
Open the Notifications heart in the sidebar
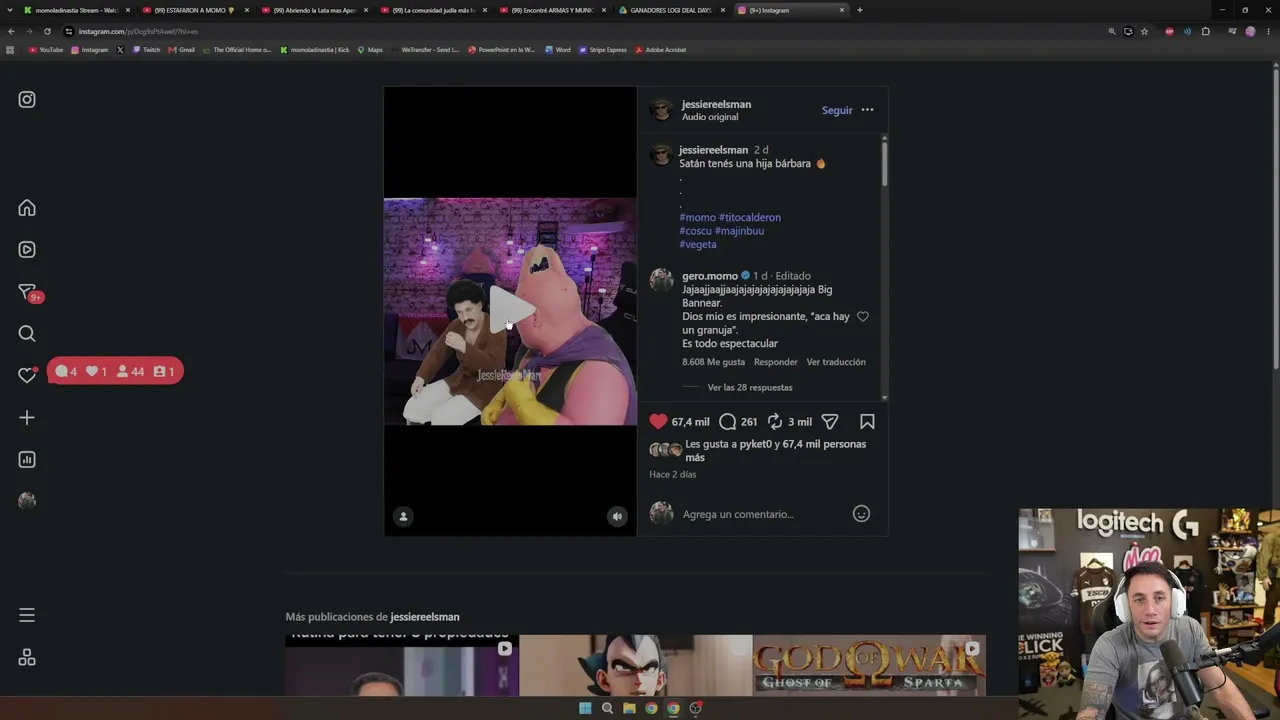tap(27, 375)
